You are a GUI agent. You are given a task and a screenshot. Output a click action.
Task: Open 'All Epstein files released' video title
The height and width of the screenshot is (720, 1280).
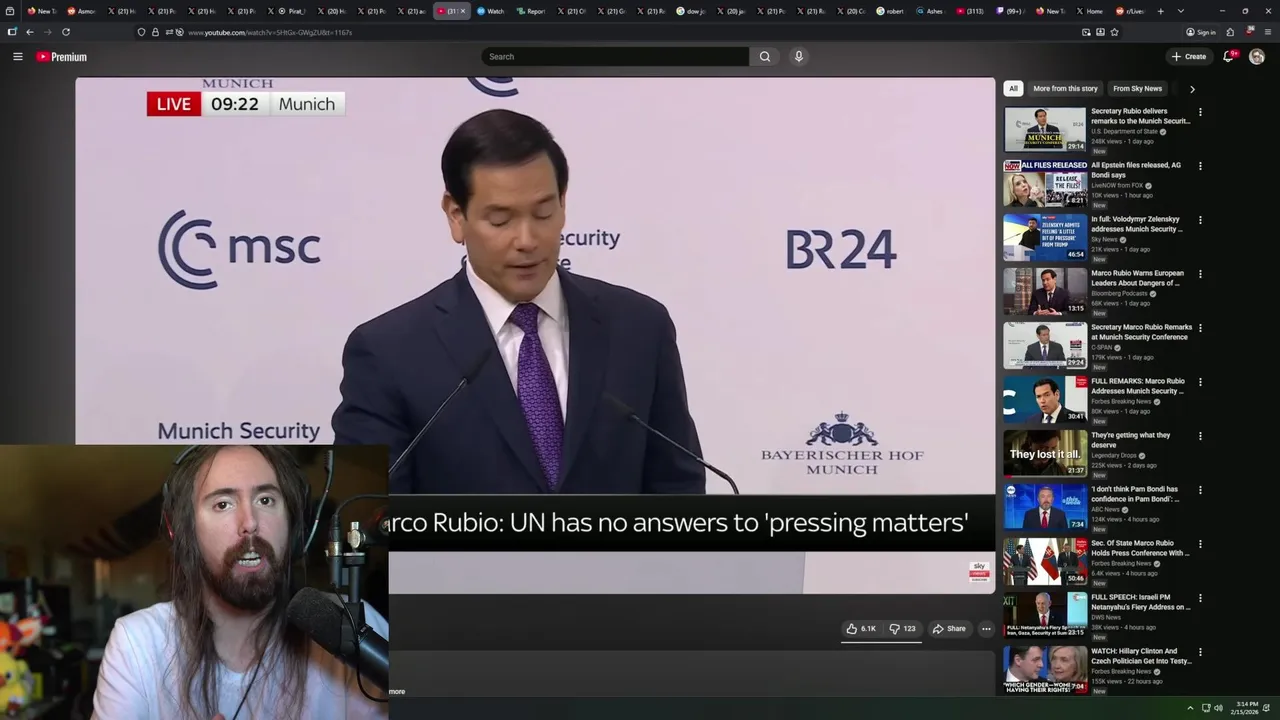[x=1136, y=170]
